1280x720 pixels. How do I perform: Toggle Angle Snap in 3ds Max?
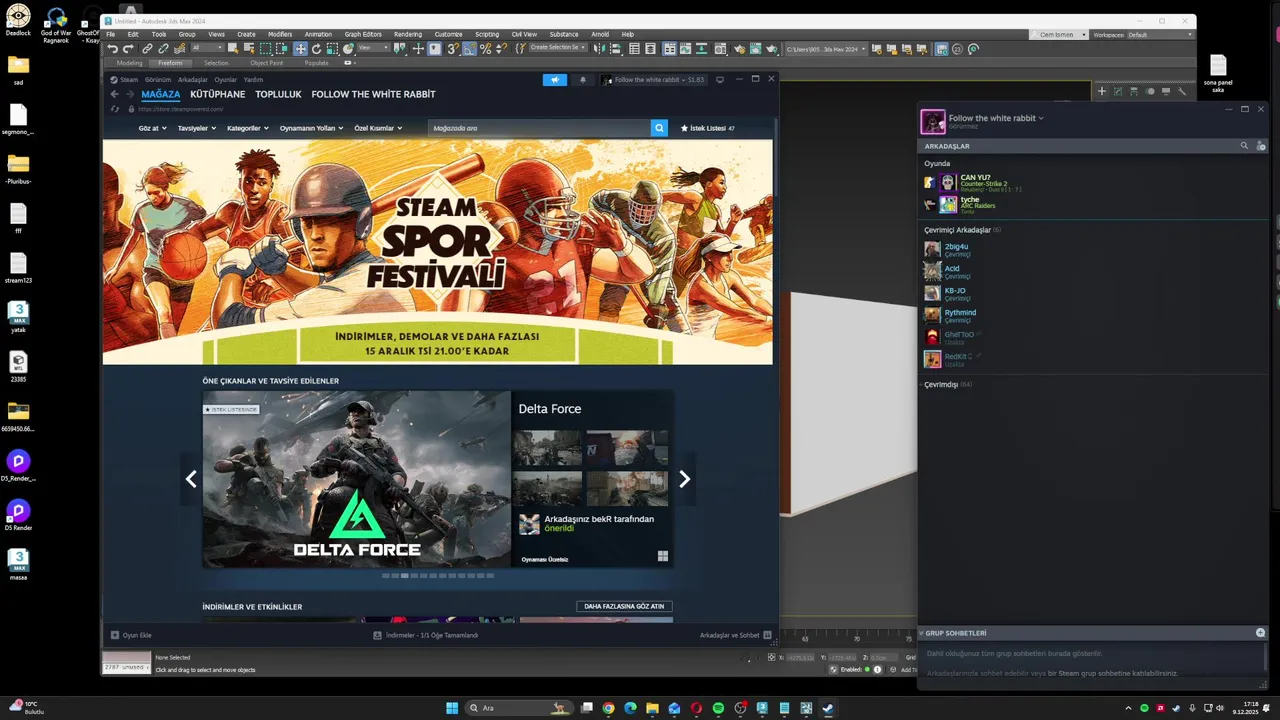click(x=469, y=48)
